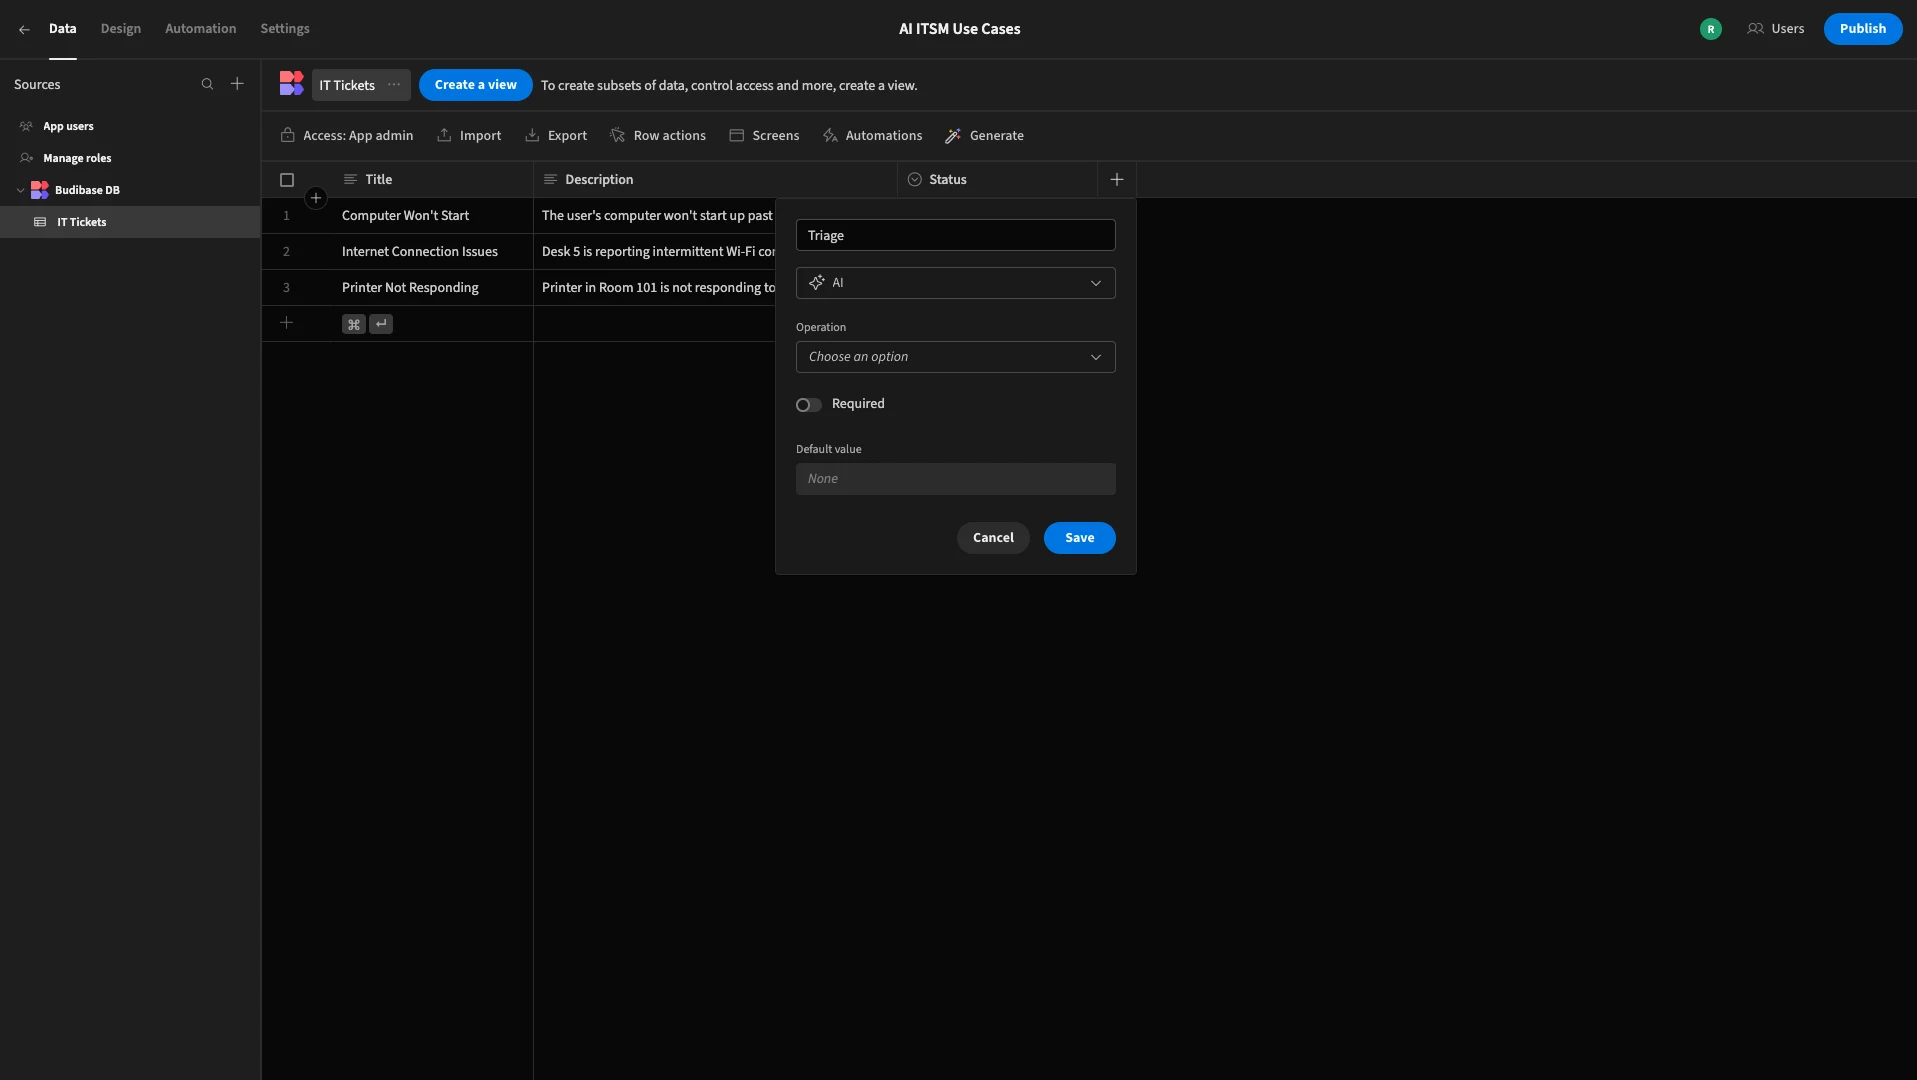Click the circled plus add-row icon
This screenshot has height=1080, width=1917.
pyautogui.click(x=316, y=198)
